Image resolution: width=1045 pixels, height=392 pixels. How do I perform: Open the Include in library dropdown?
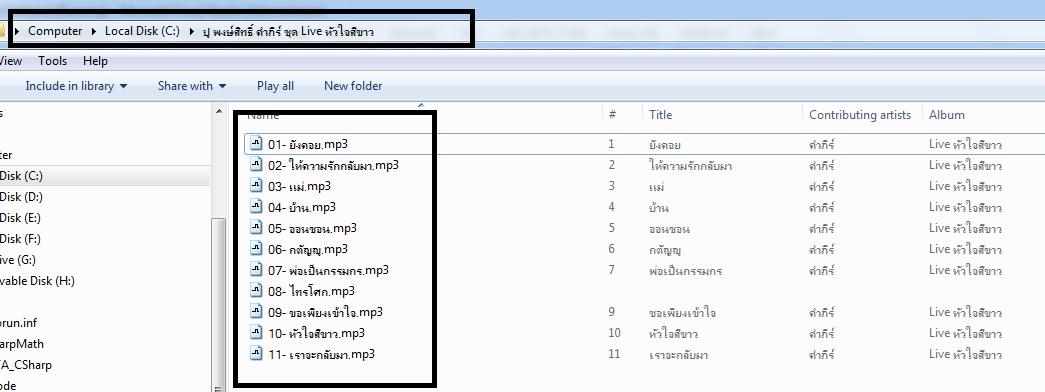76,86
